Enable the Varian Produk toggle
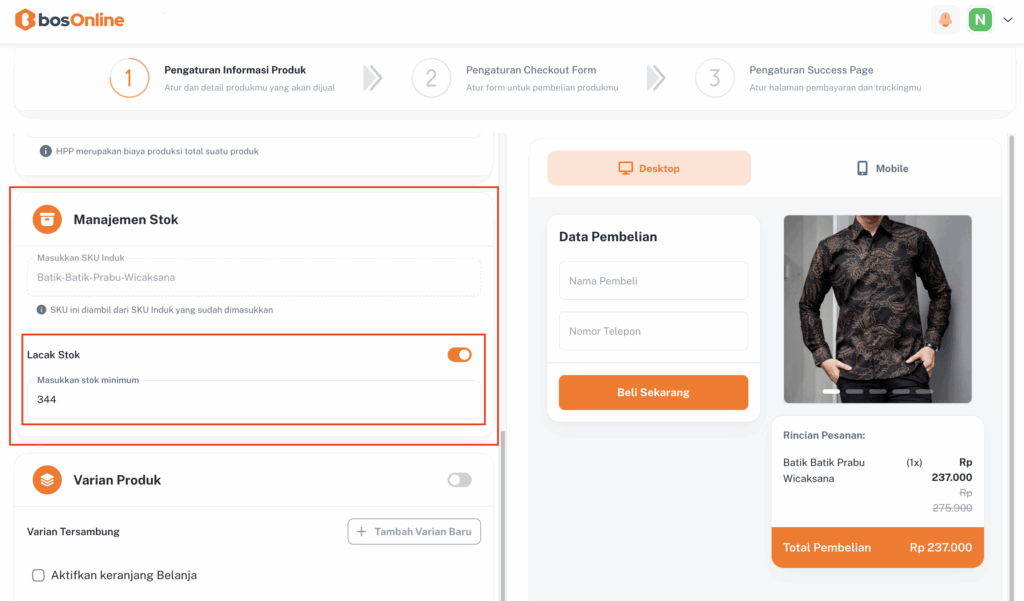This screenshot has height=601, width=1024. pyautogui.click(x=459, y=480)
